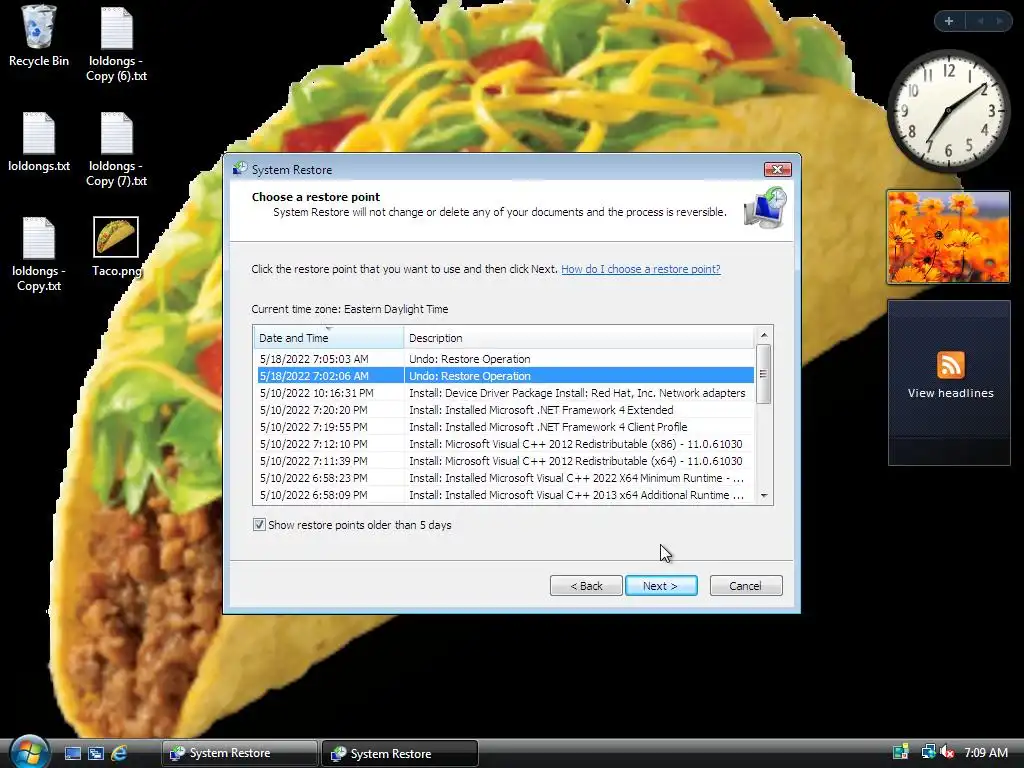The height and width of the screenshot is (768, 1024).
Task: Click the sidebar previous gadget page arrow
Action: (x=980, y=21)
